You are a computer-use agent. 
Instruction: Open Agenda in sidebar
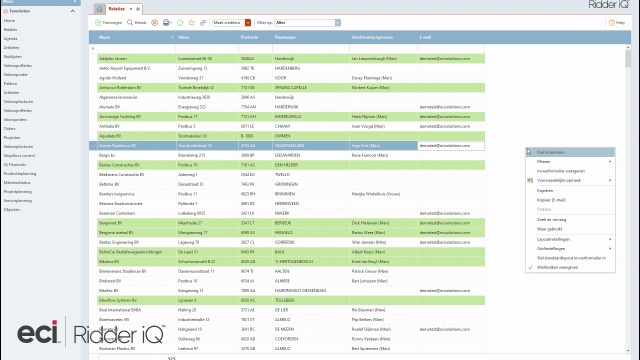point(11,38)
